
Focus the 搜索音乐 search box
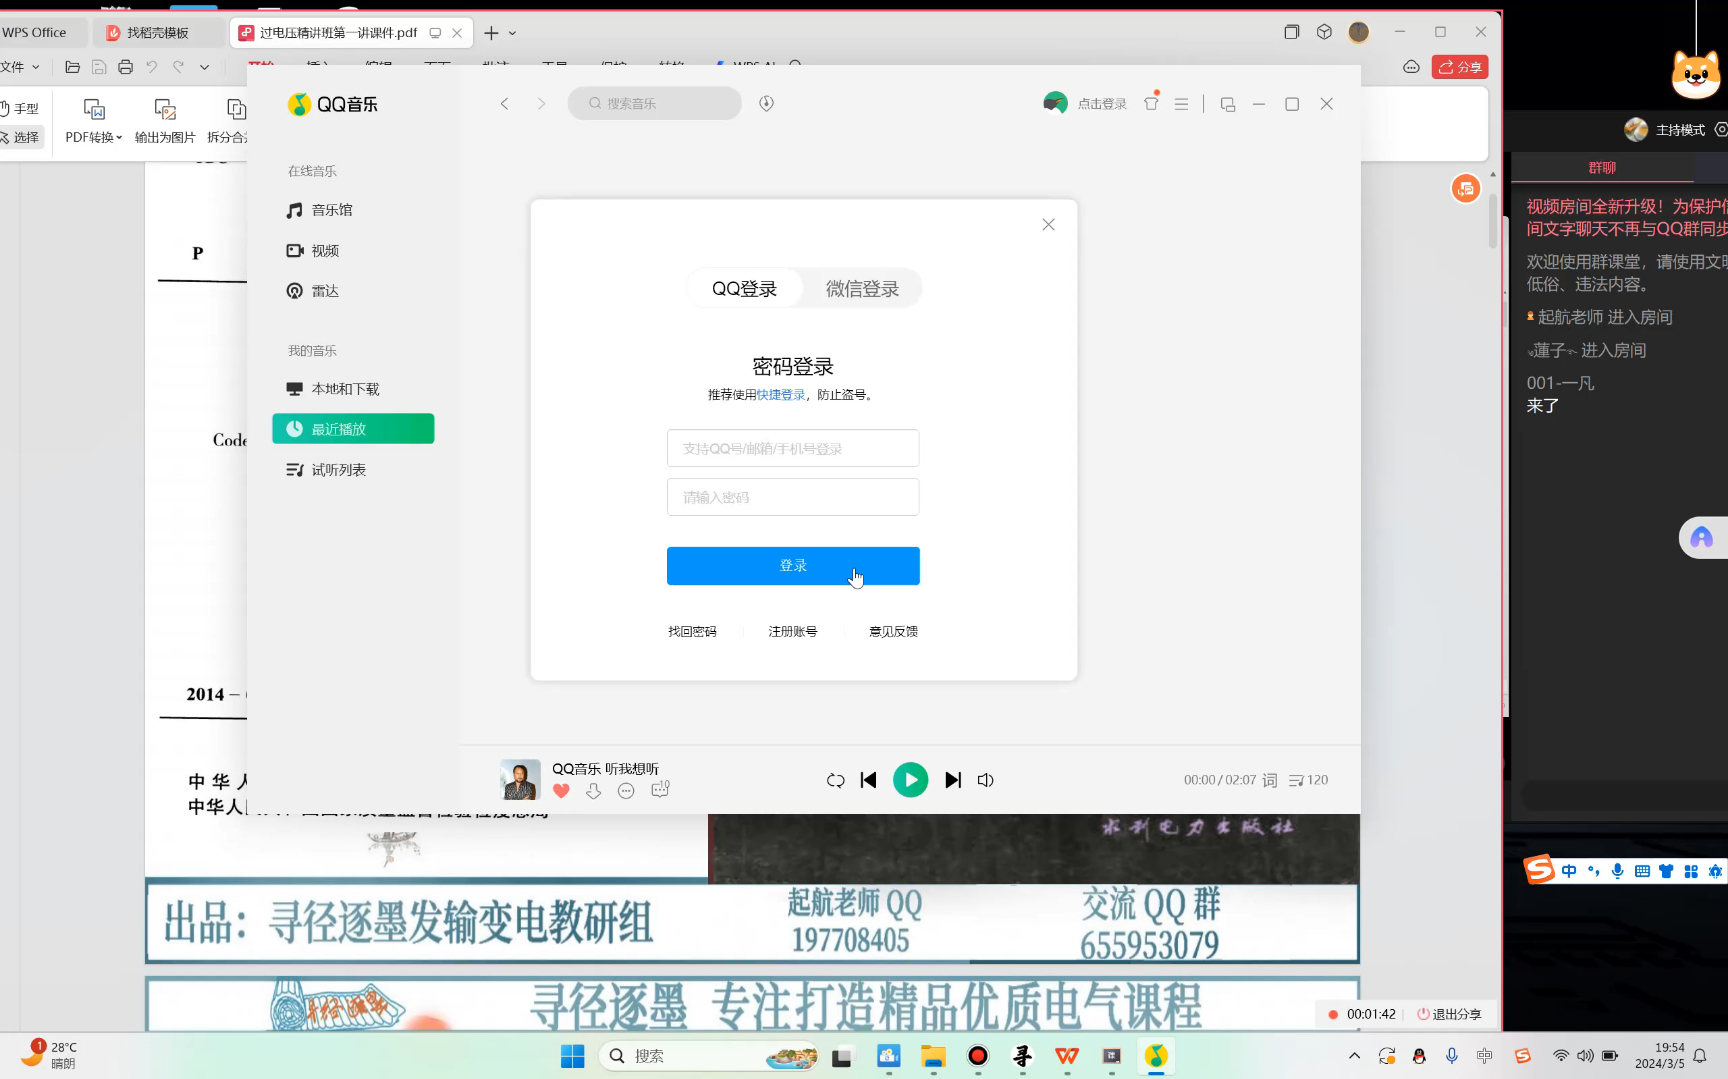[x=655, y=103]
